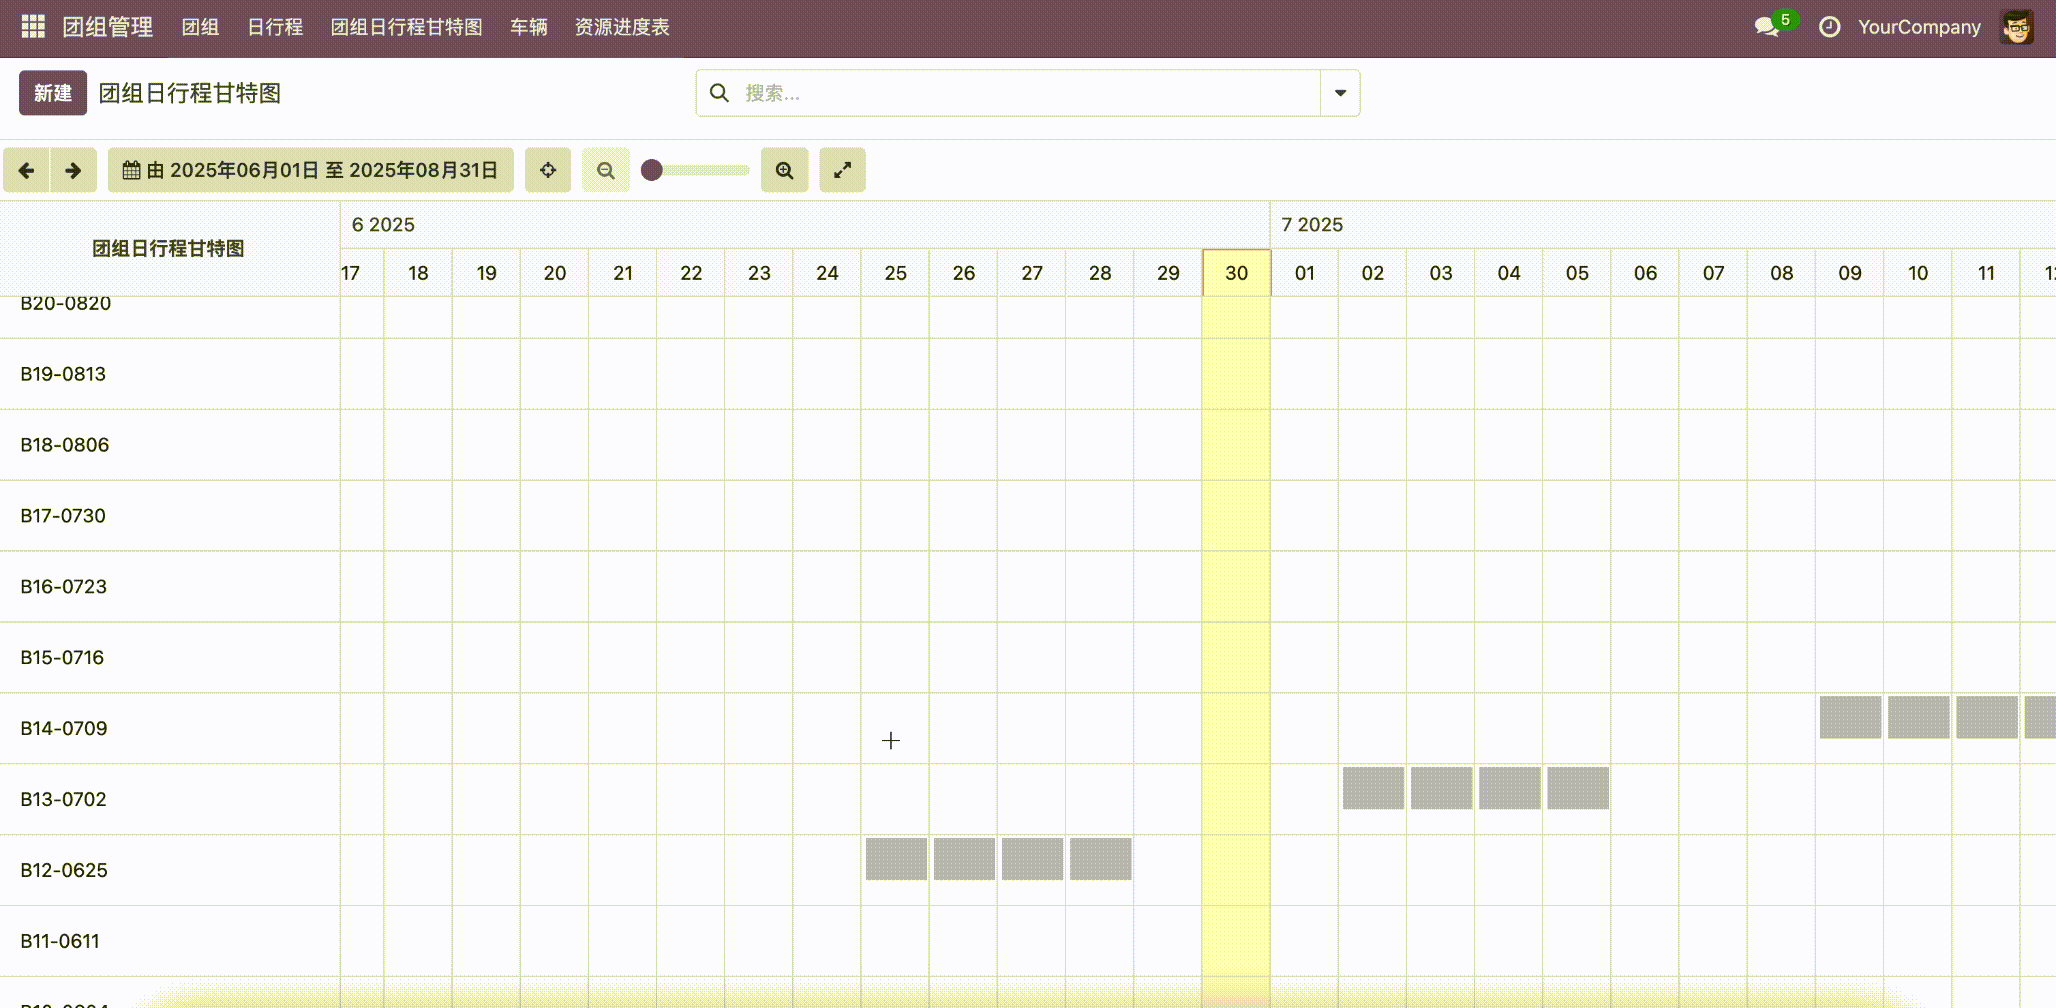Click the B14-0709 bar on July 10
Viewport: 2056px width, 1008px height.
1918,717
